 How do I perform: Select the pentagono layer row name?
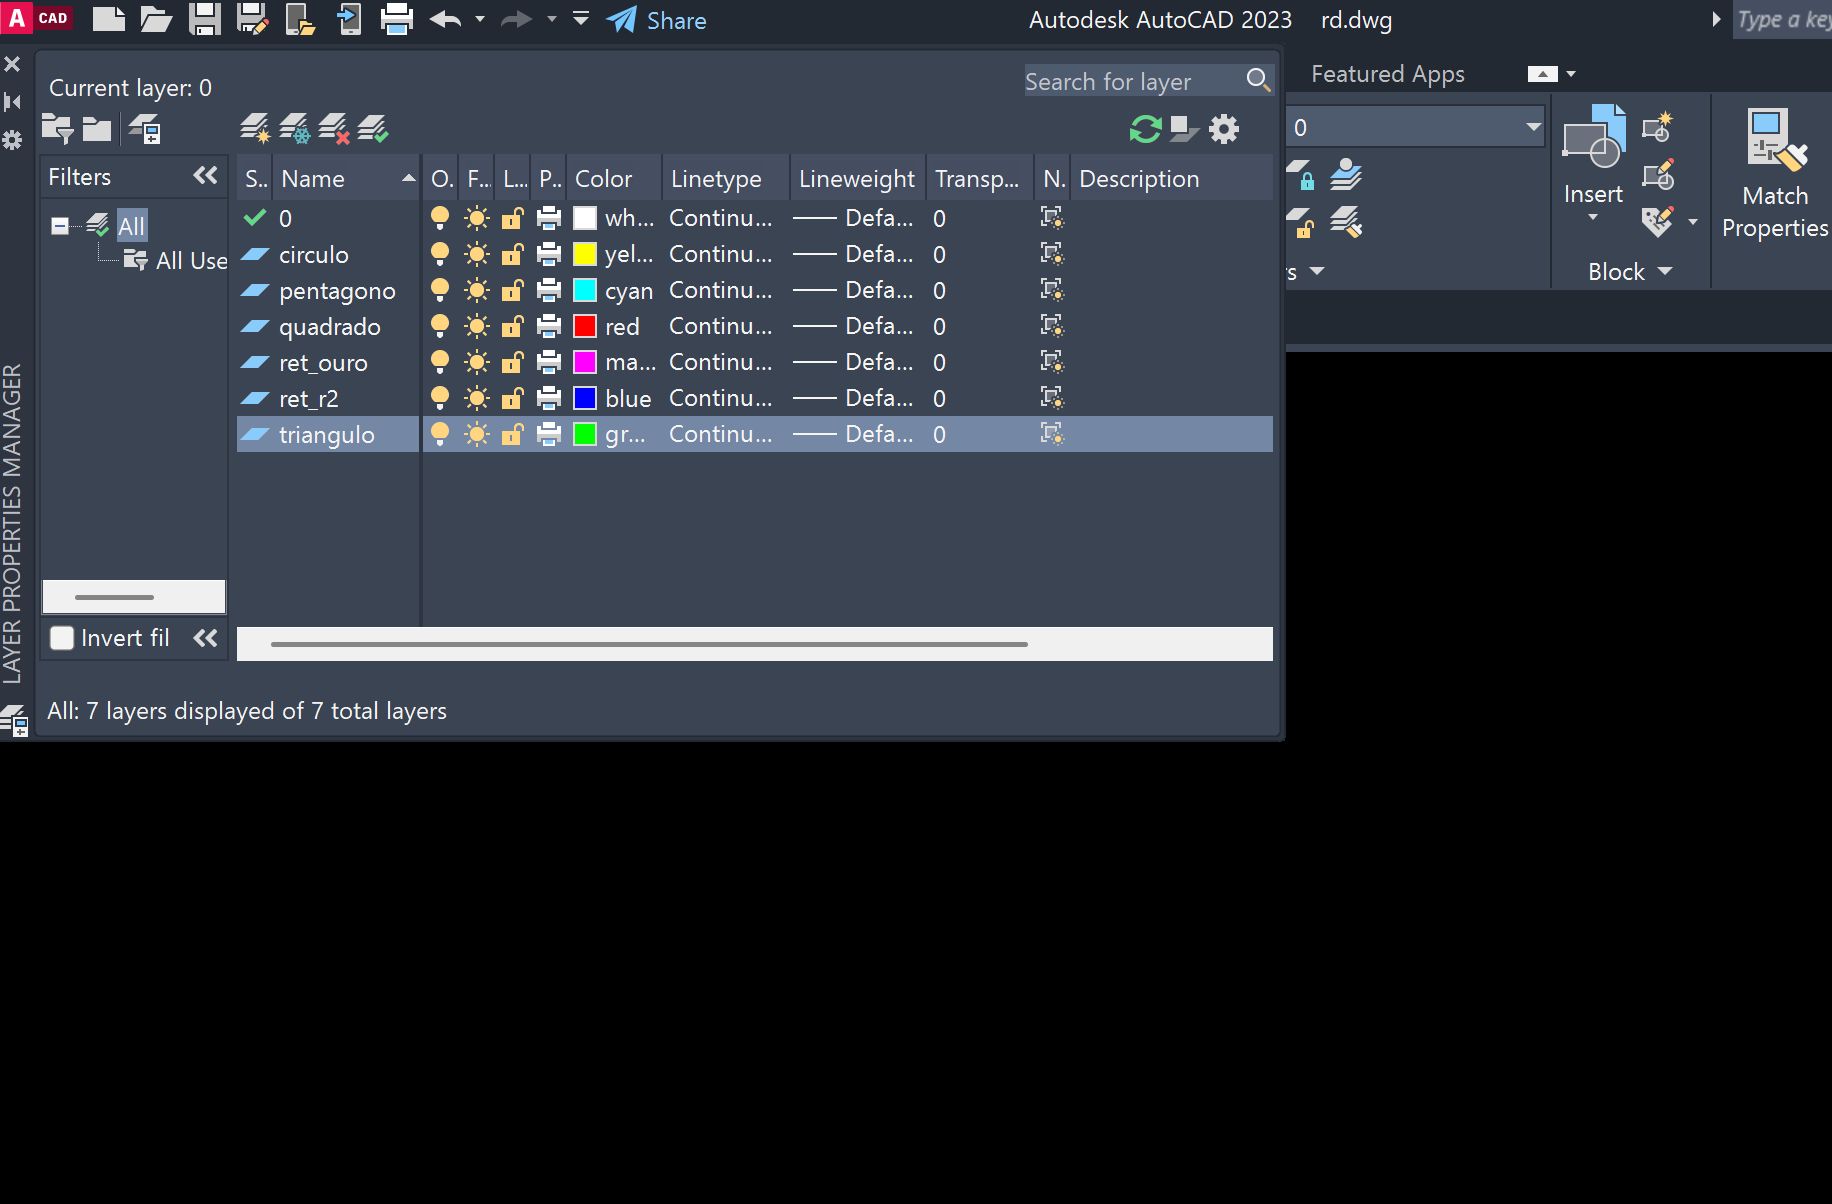[337, 291]
